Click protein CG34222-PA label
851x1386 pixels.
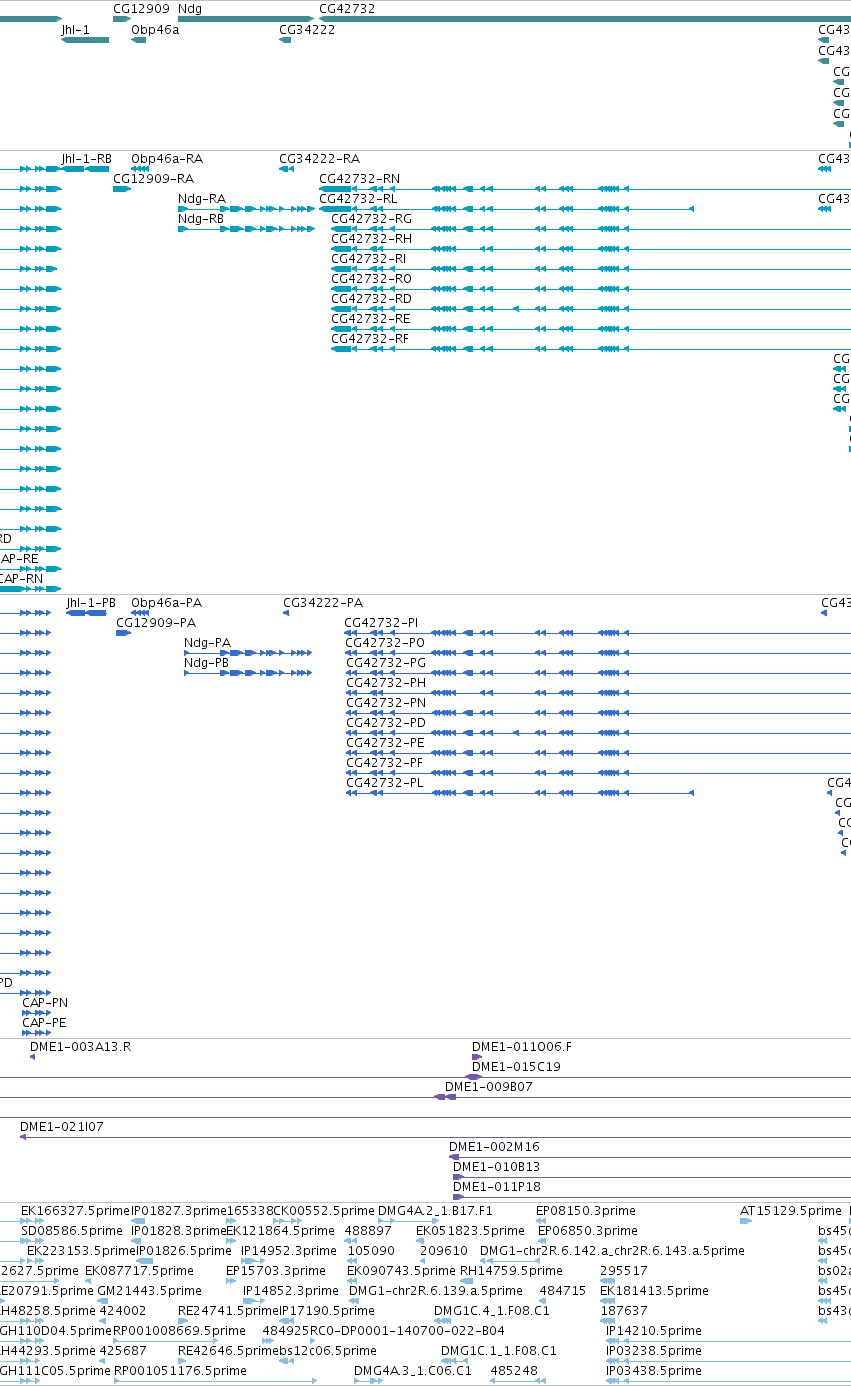[x=323, y=602]
